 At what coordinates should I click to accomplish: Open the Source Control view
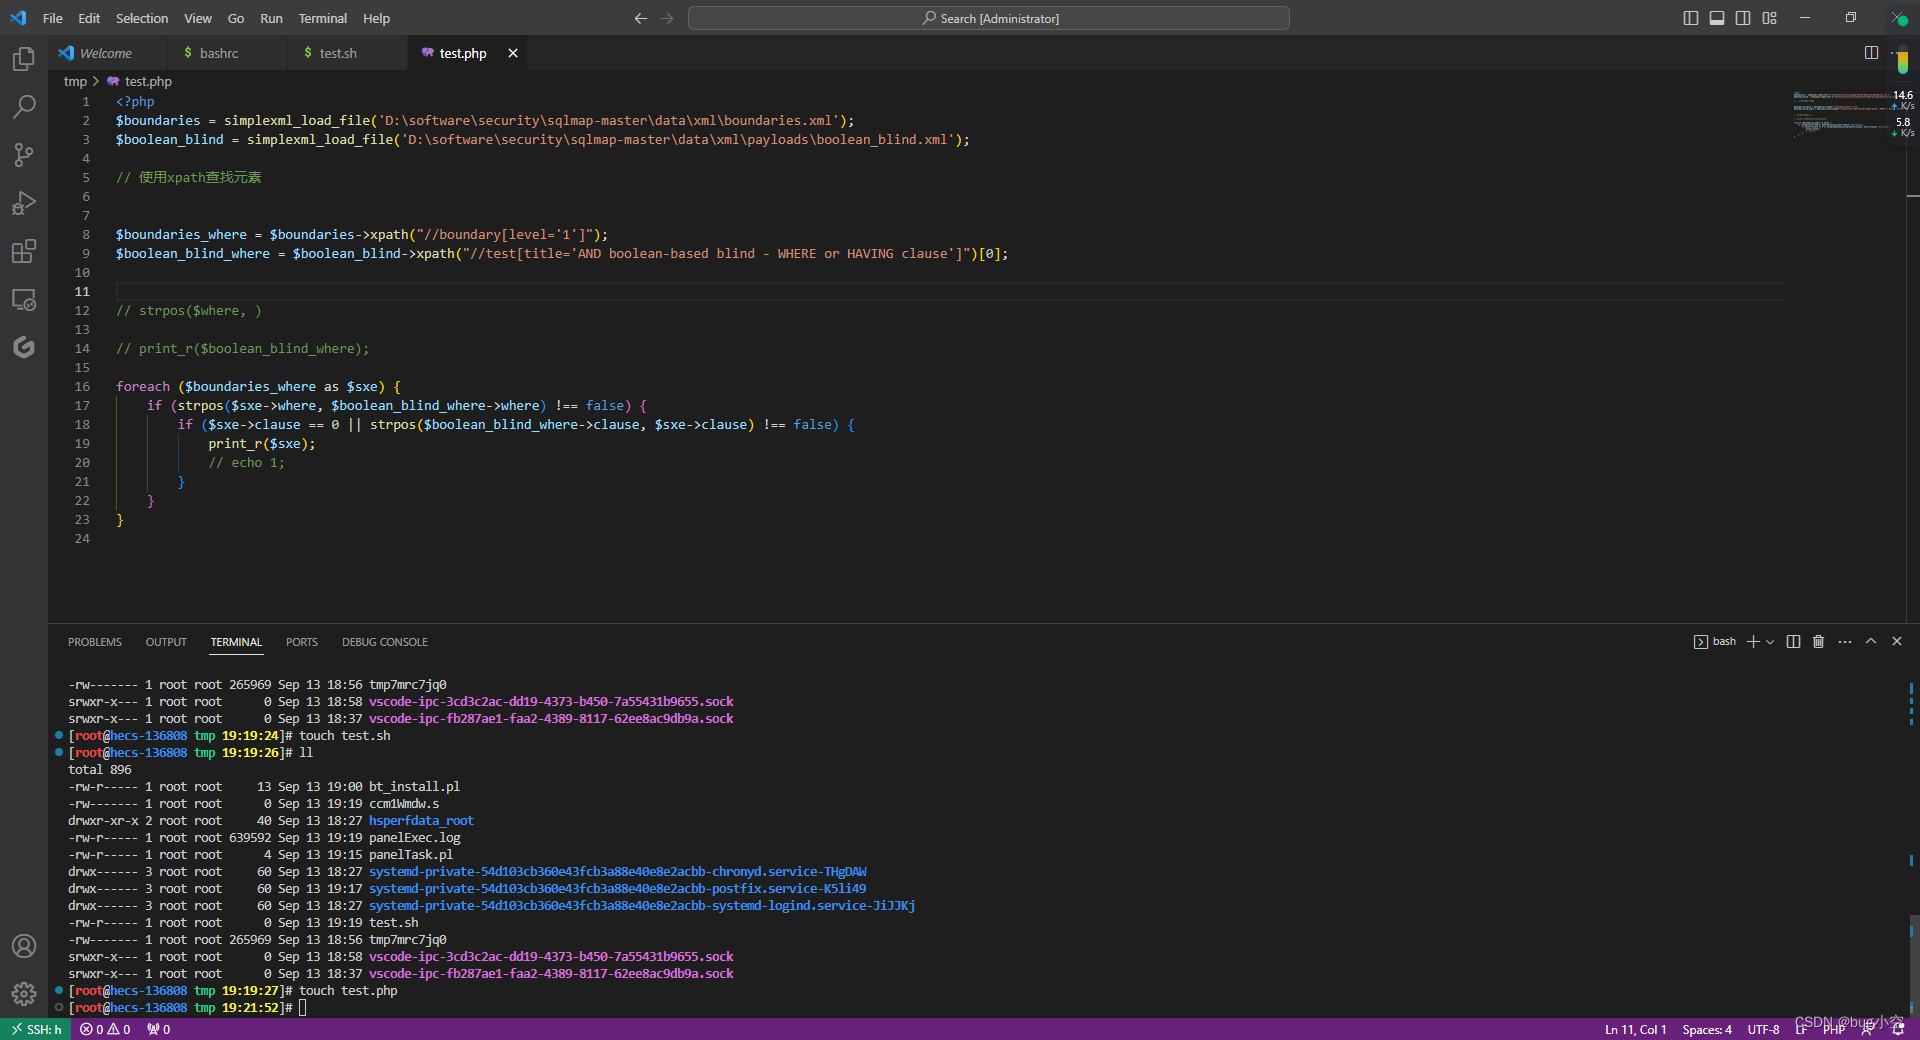24,155
